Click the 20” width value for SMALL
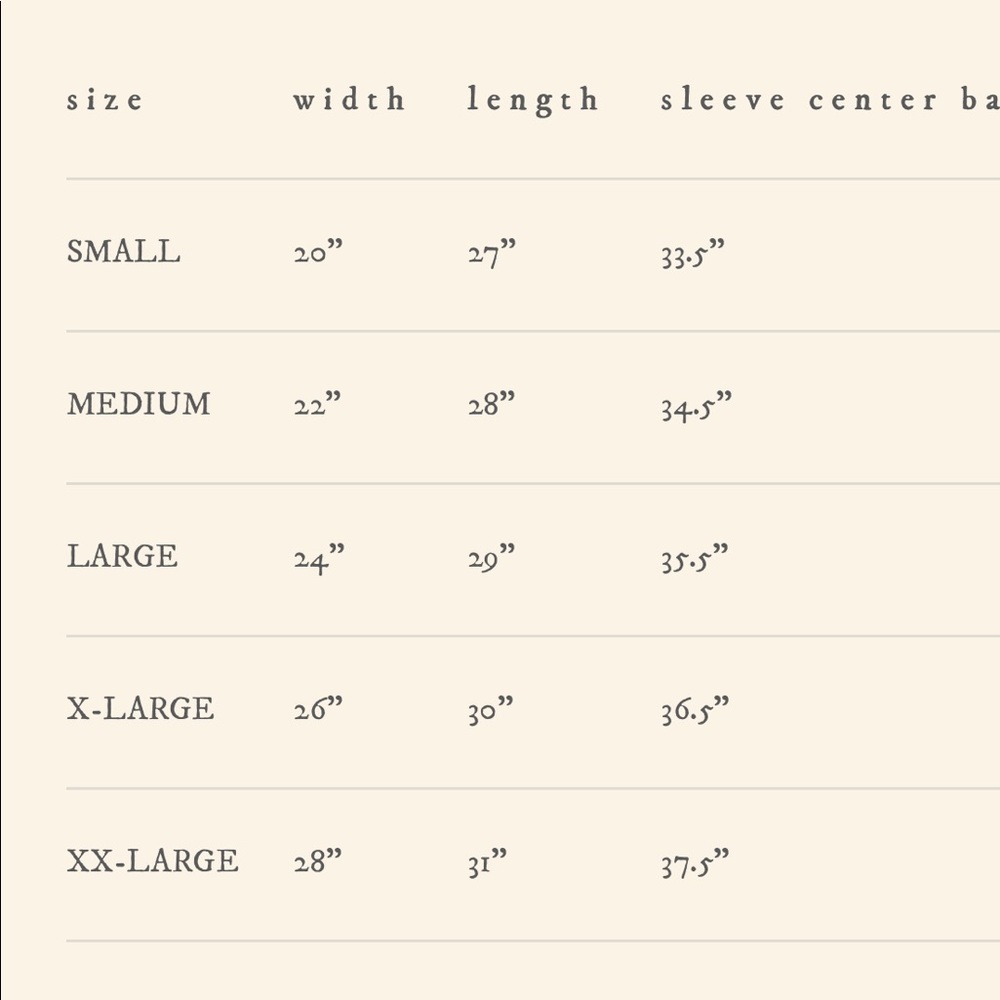This screenshot has height=1000, width=1000. click(x=318, y=253)
